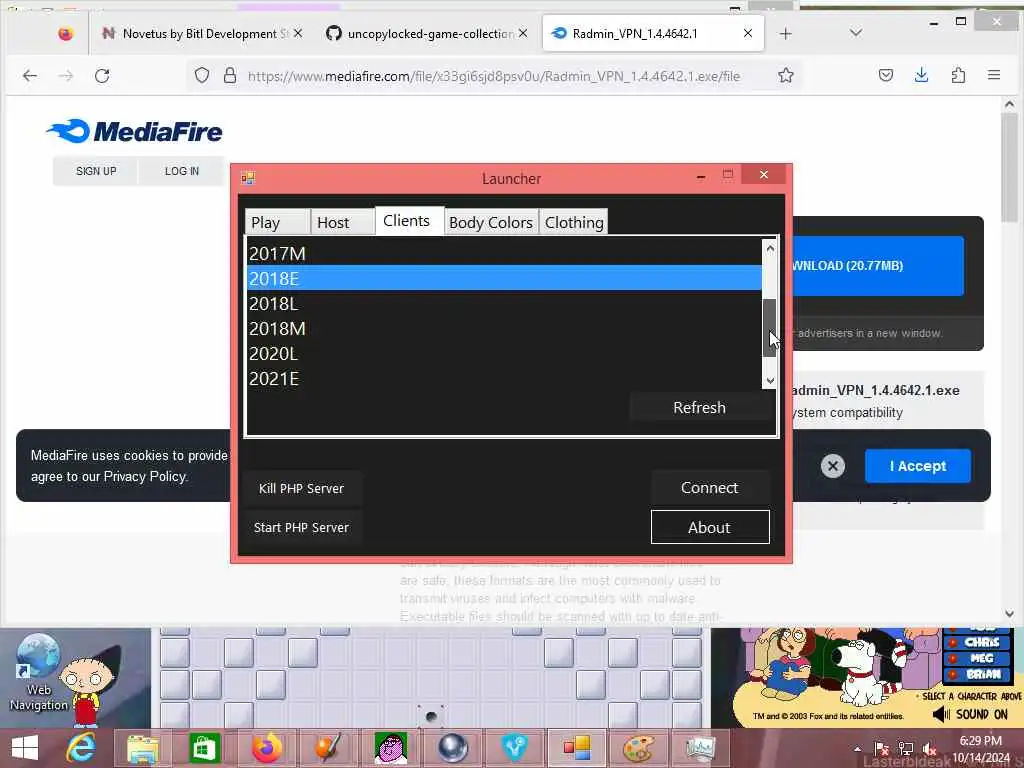Click the MediaFire logo
Viewport: 1024px width, 768px height.
[x=135, y=131]
